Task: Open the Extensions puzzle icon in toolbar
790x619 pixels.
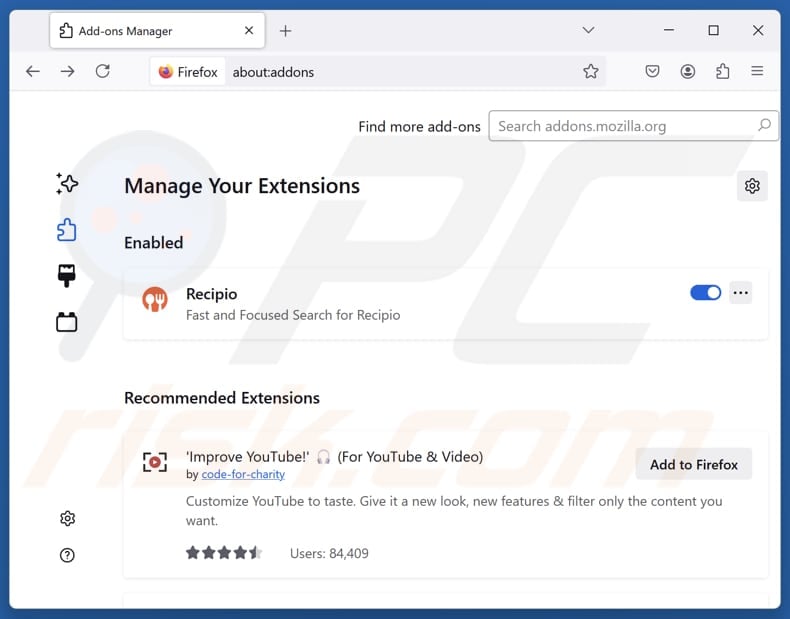Action: [722, 71]
